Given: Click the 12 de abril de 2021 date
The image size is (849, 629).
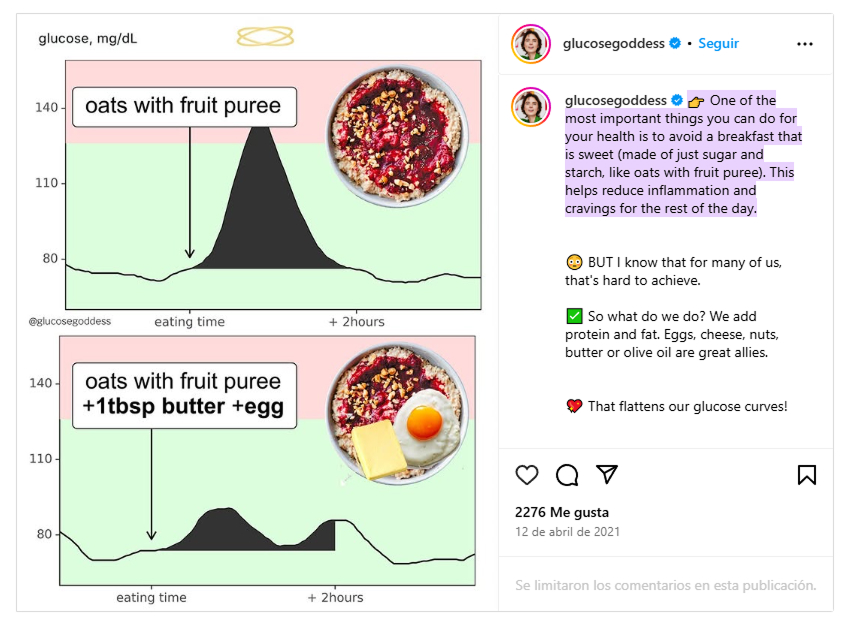Looking at the screenshot, I should tap(567, 532).
